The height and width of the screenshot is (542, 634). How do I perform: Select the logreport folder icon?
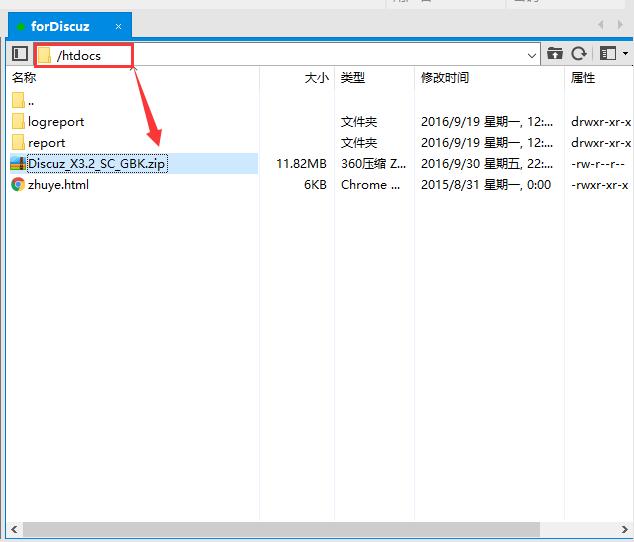coord(18,122)
